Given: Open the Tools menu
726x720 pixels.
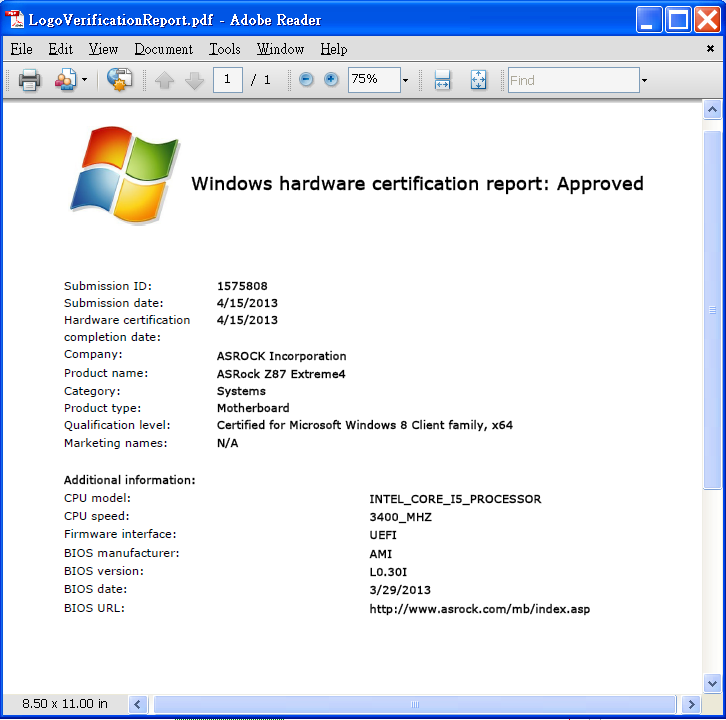Looking at the screenshot, I should [x=225, y=49].
